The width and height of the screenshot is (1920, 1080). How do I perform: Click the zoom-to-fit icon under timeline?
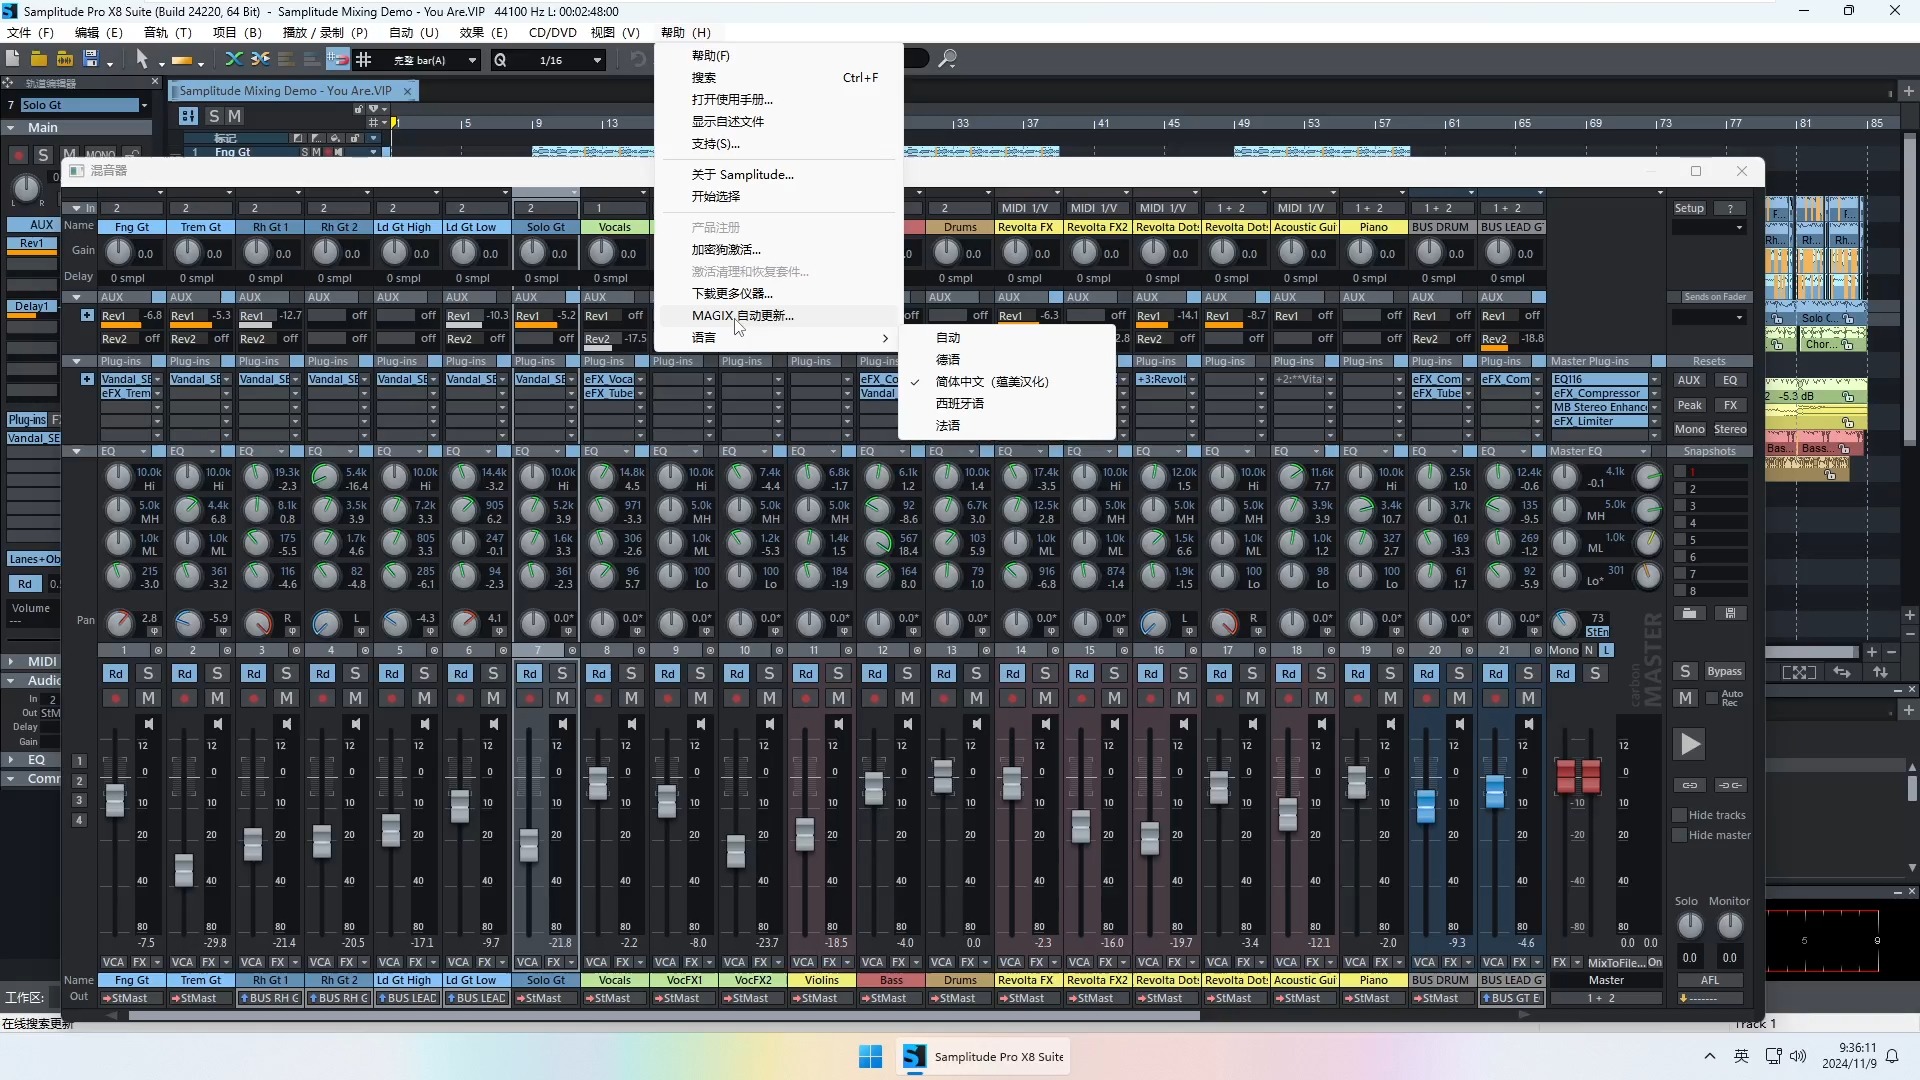[1799, 673]
